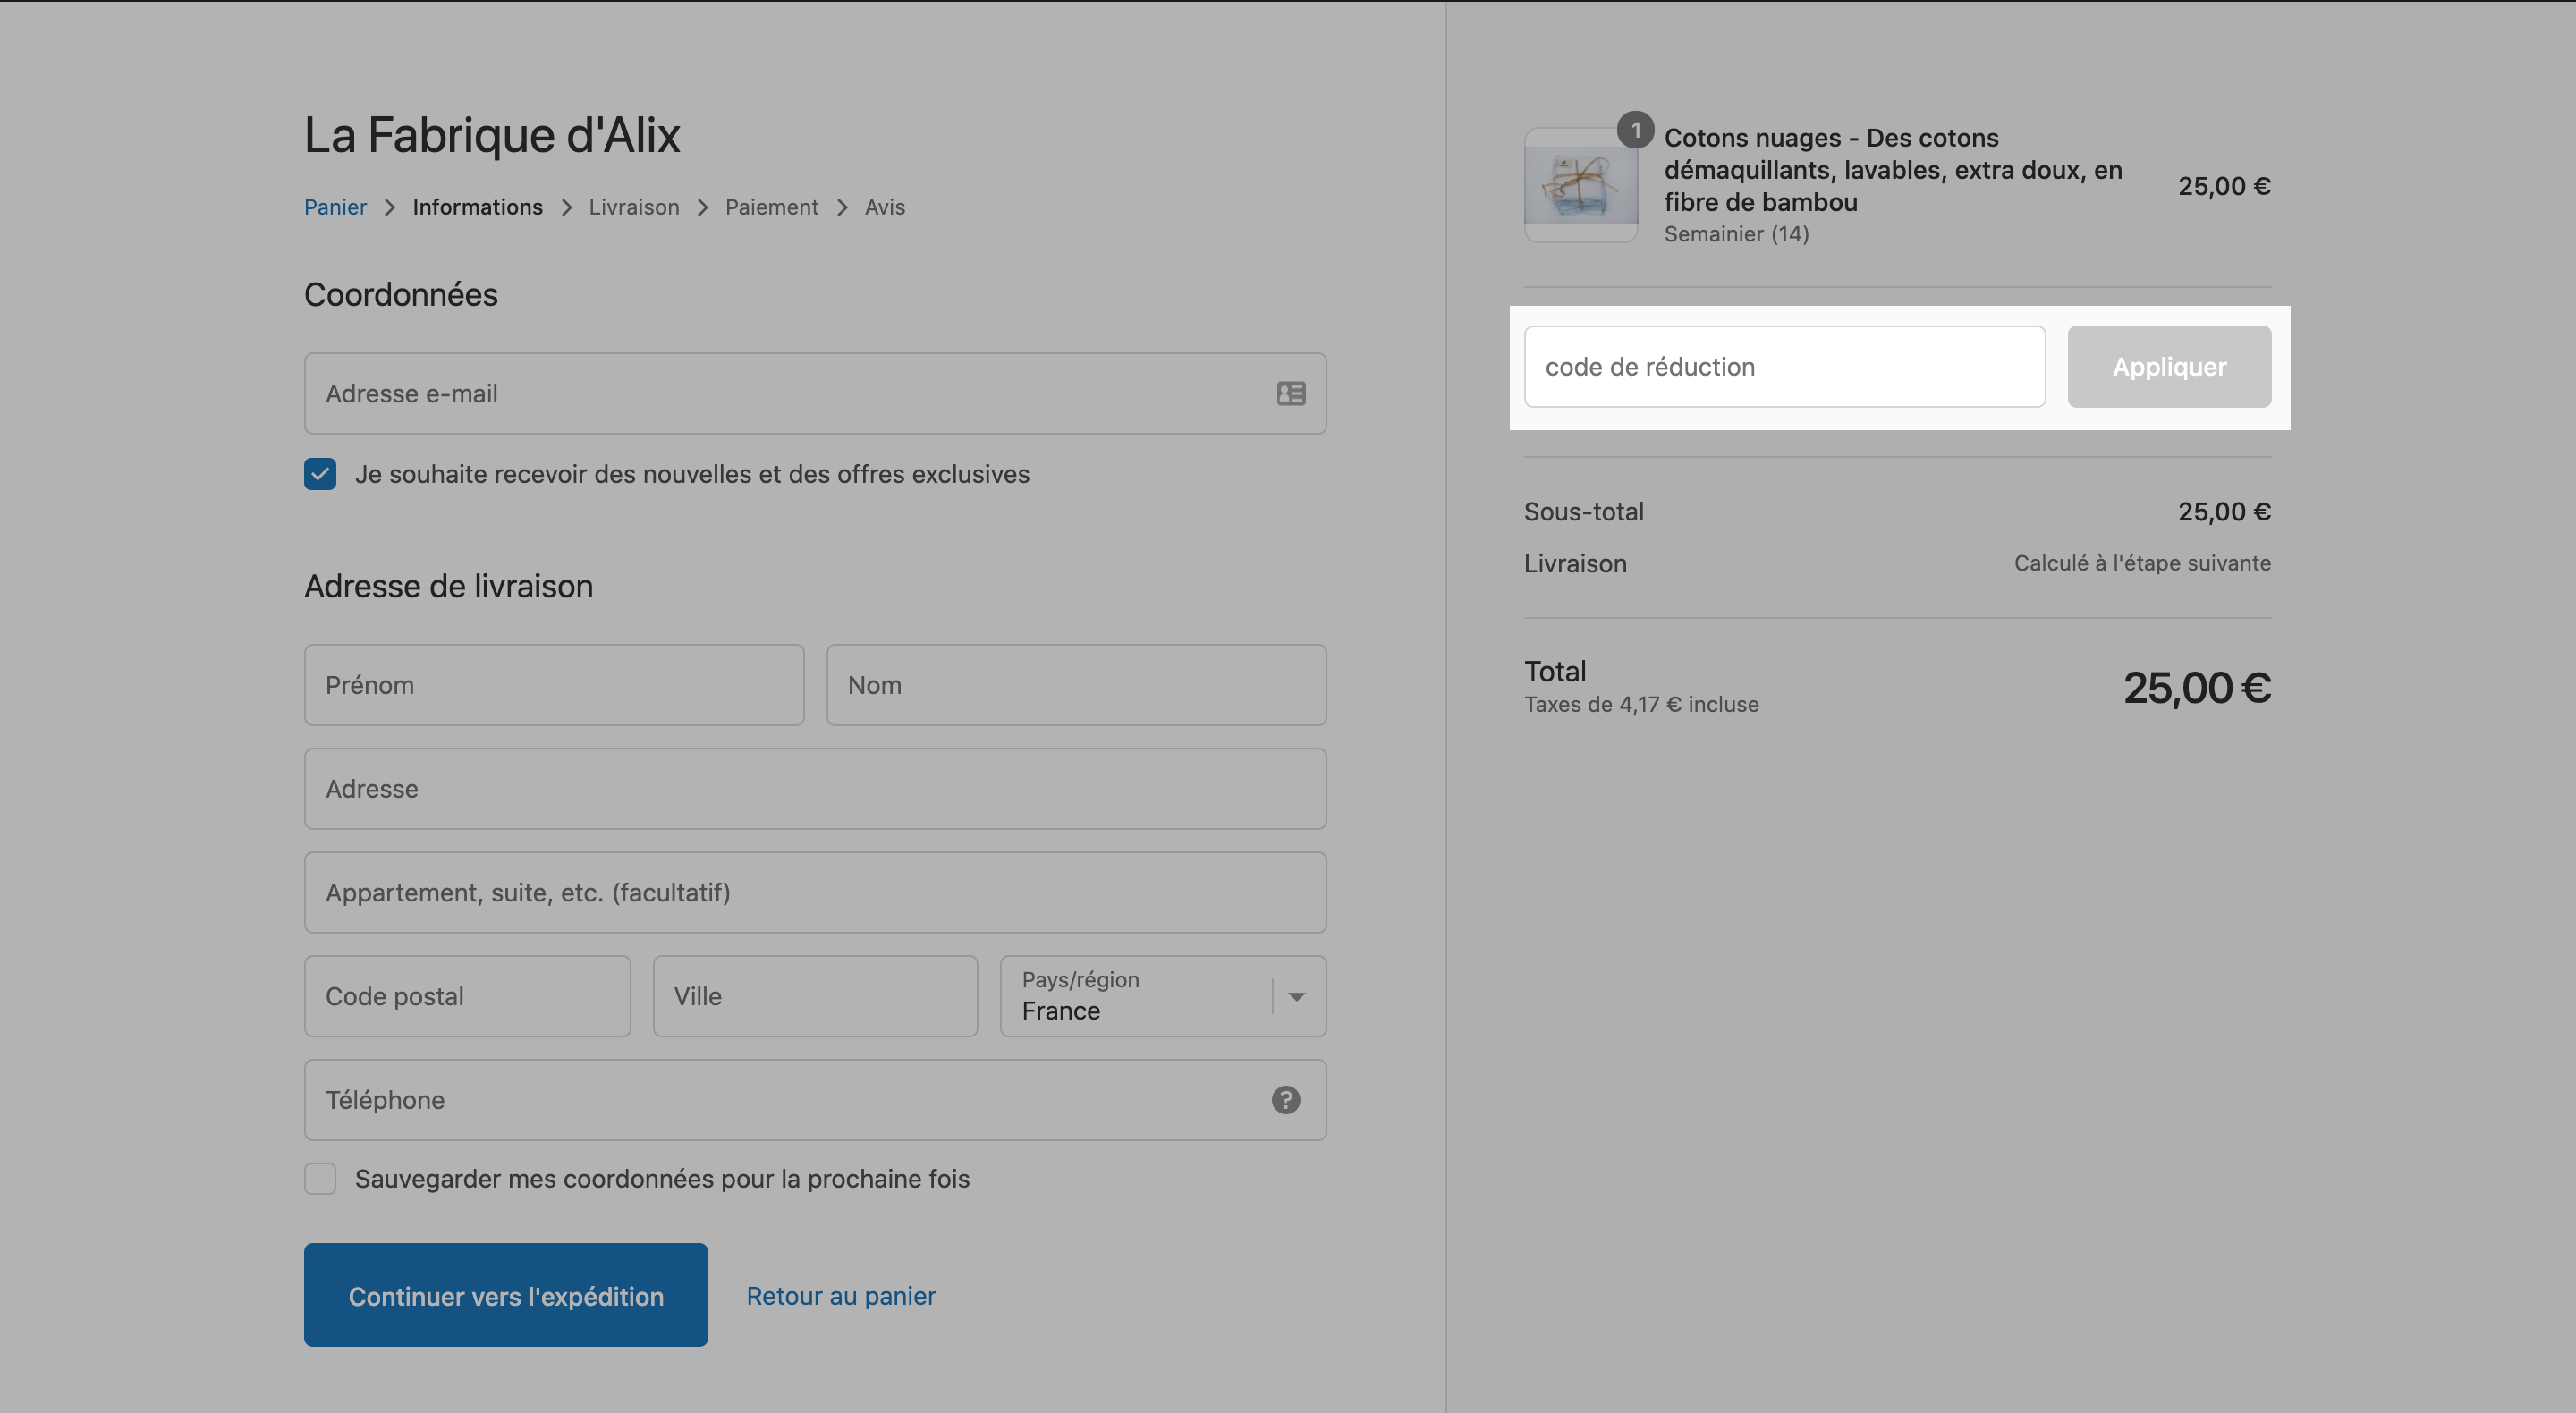Focus the Nom input field
This screenshot has height=1413, width=2576.
pyautogui.click(x=1076, y=685)
